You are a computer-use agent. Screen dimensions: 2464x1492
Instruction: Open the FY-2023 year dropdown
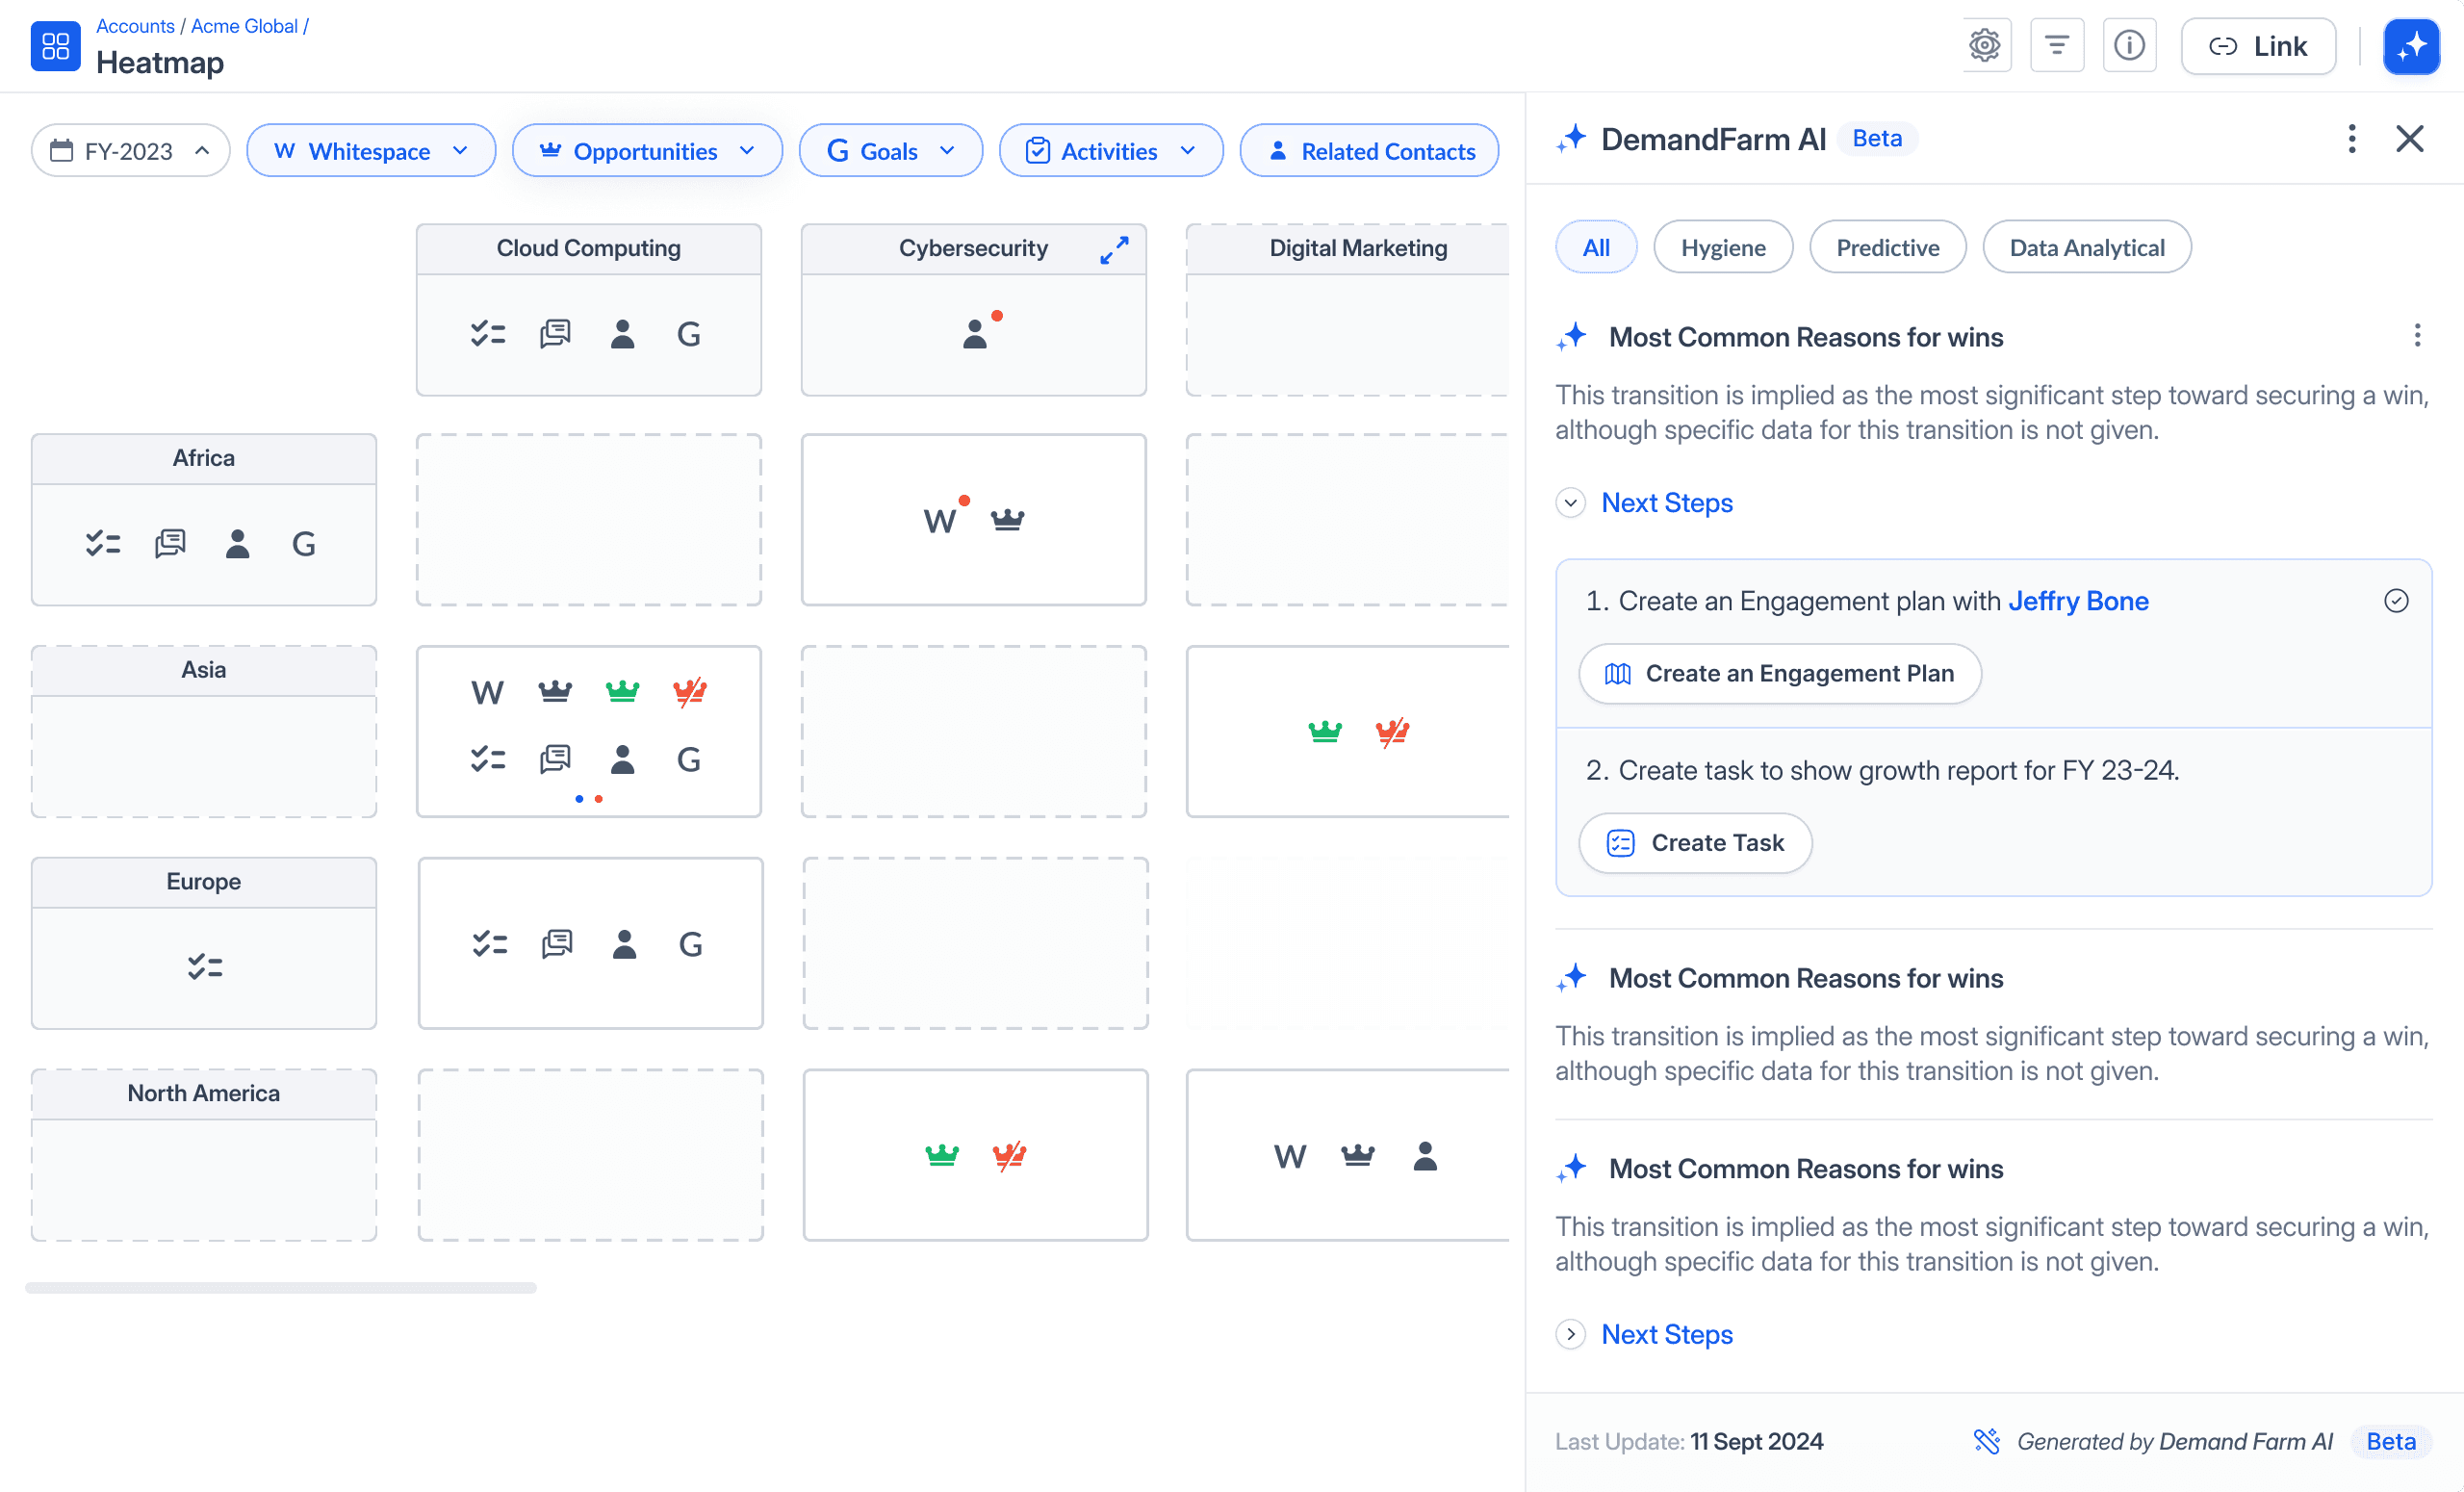click(x=130, y=151)
